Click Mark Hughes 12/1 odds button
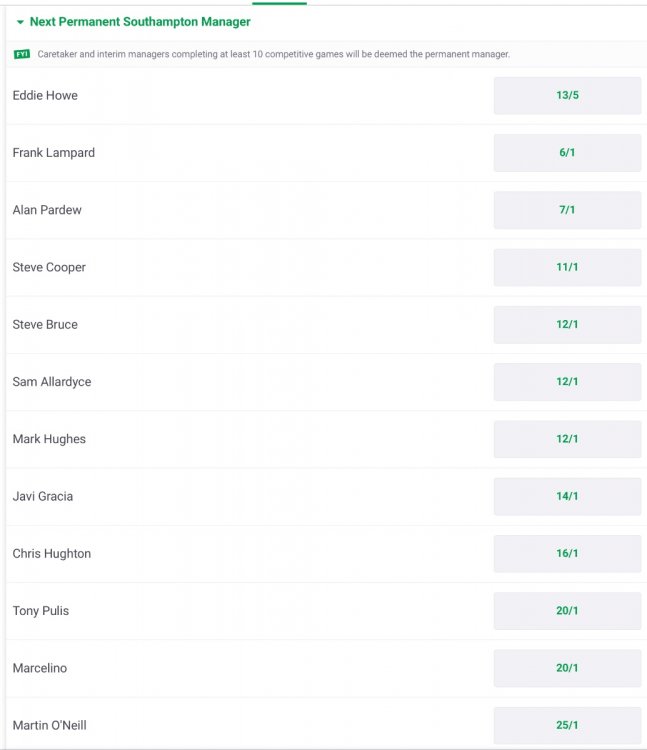Screen dimensions: 647x750 coord(567,439)
